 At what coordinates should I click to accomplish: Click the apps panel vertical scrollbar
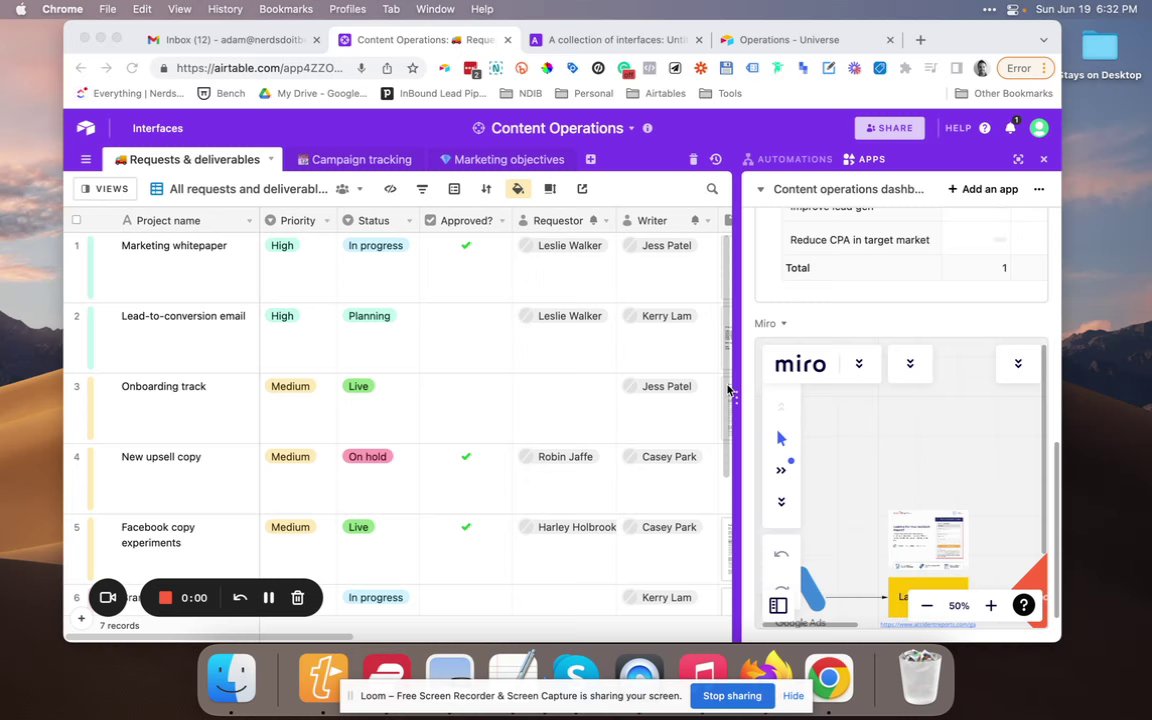pos(1056,529)
